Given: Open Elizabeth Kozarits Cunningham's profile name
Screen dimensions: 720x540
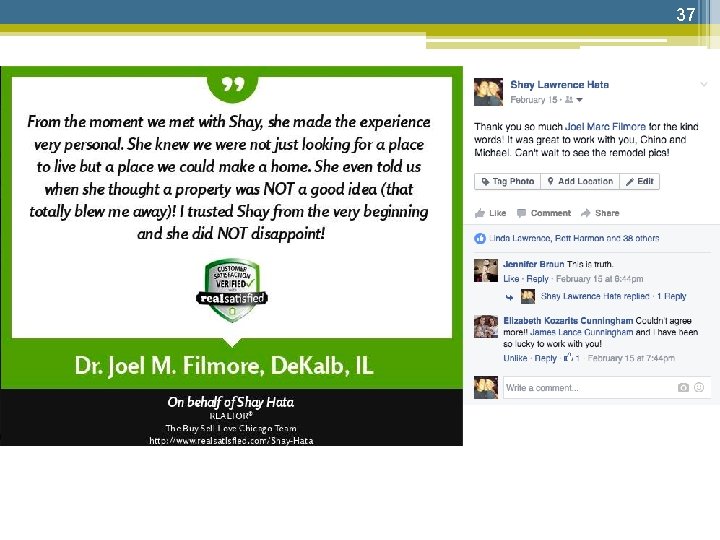Looking at the screenshot, I should [x=568, y=321].
